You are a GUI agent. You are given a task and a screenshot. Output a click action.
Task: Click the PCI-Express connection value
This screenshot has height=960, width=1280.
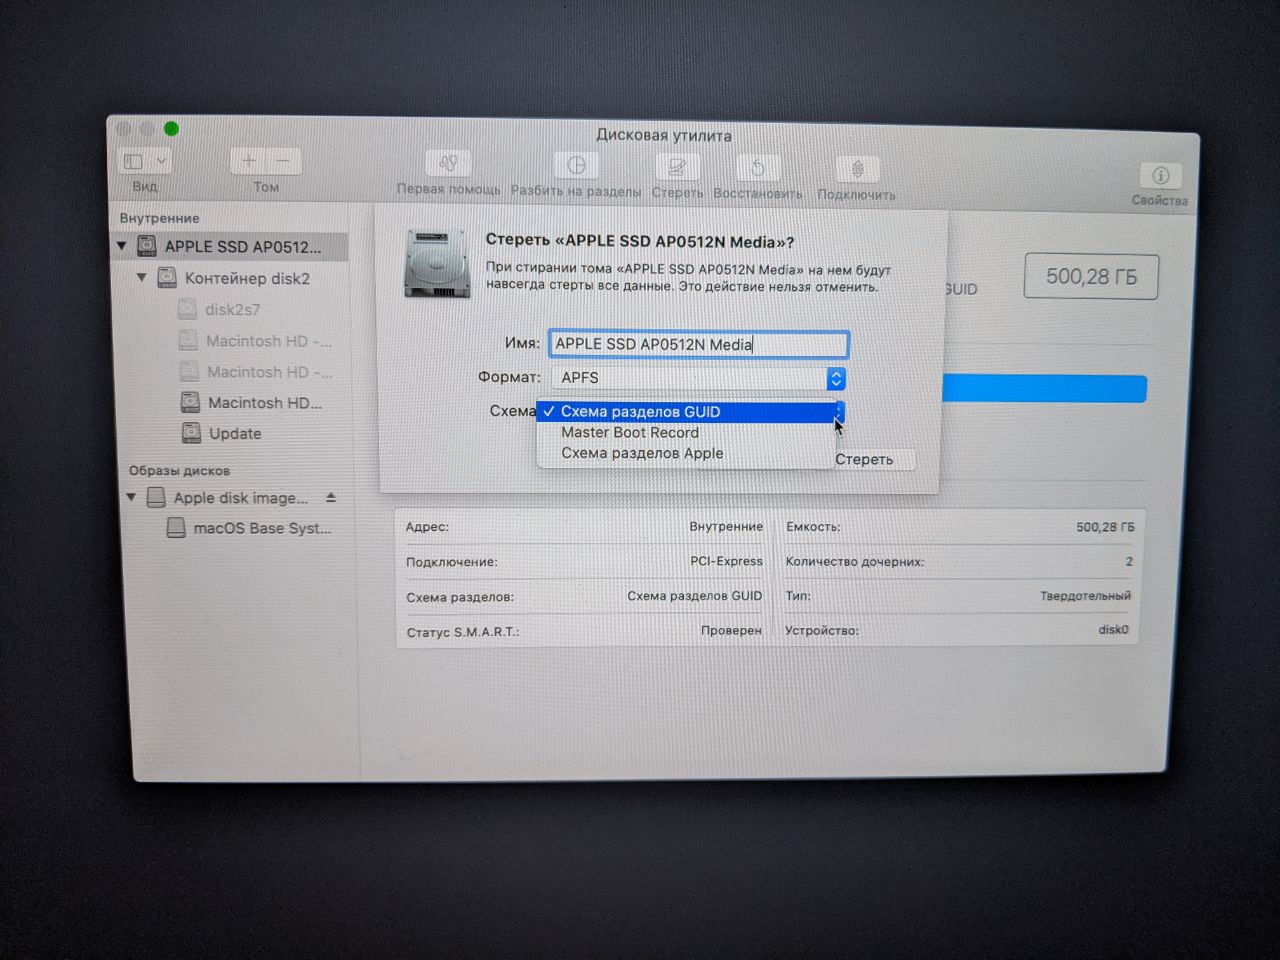click(726, 561)
